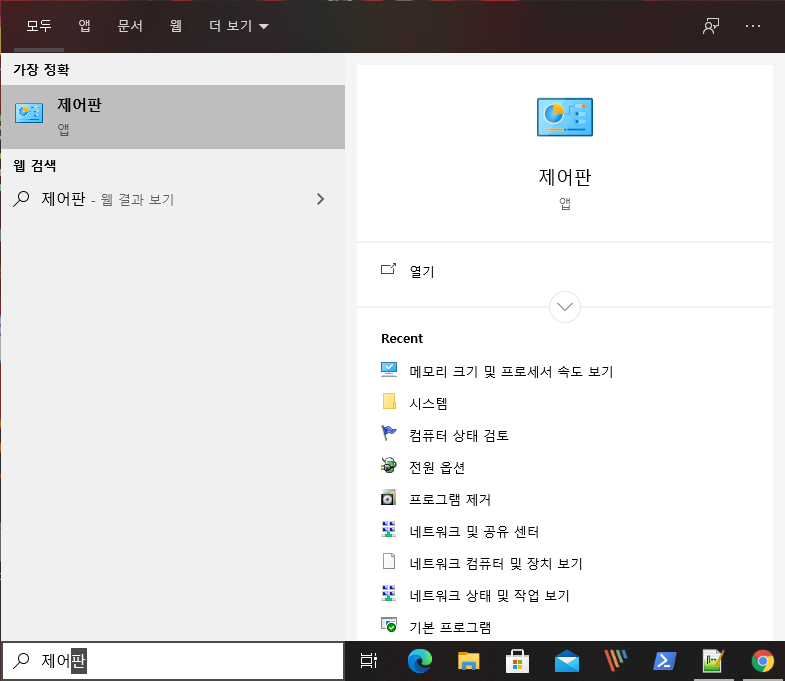This screenshot has height=681, width=785.
Task: Expand the 더 보기 filter dropdown
Action: [x=239, y=26]
